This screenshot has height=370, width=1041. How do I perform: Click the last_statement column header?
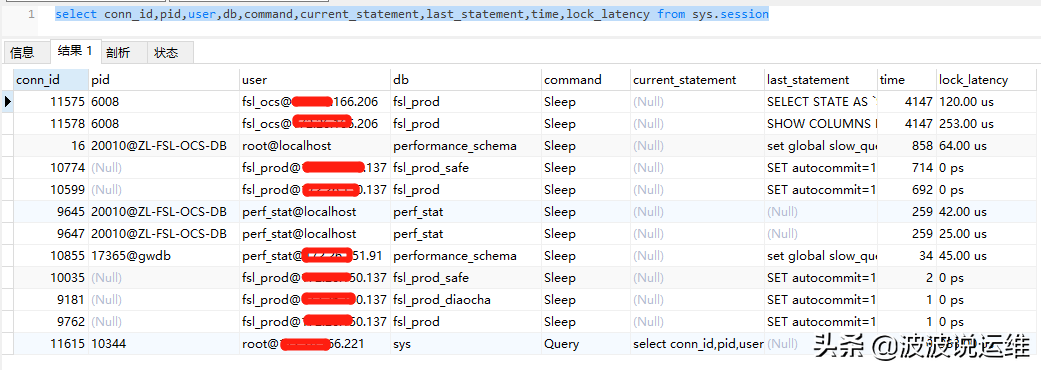(x=821, y=80)
